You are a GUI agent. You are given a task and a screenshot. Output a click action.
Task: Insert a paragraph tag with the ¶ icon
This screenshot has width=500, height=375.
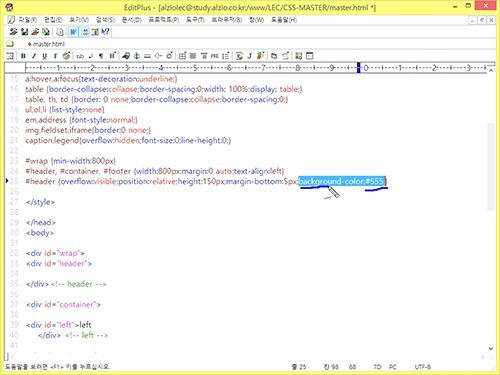tap(101, 56)
